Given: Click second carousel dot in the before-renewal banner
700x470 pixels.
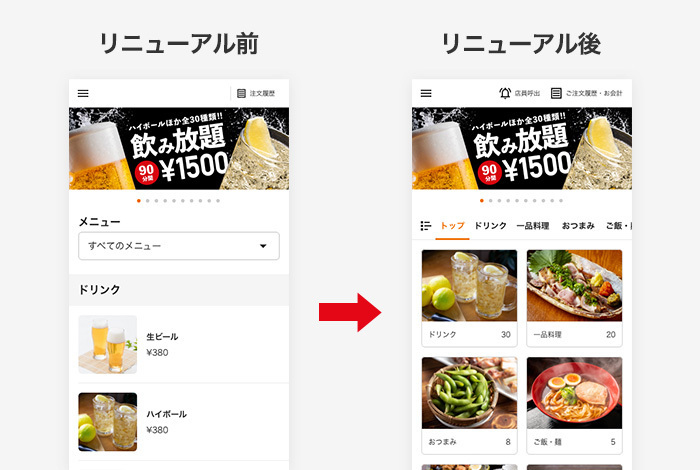Looking at the screenshot, I should (x=148, y=201).
